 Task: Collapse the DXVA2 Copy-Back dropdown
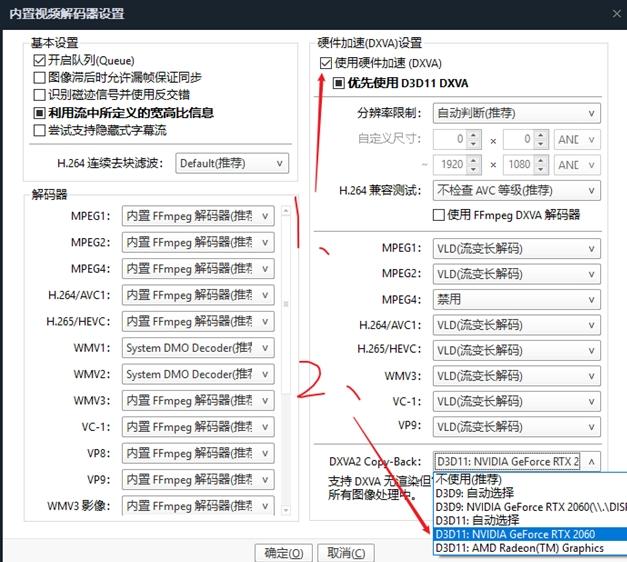pyautogui.click(x=591, y=462)
